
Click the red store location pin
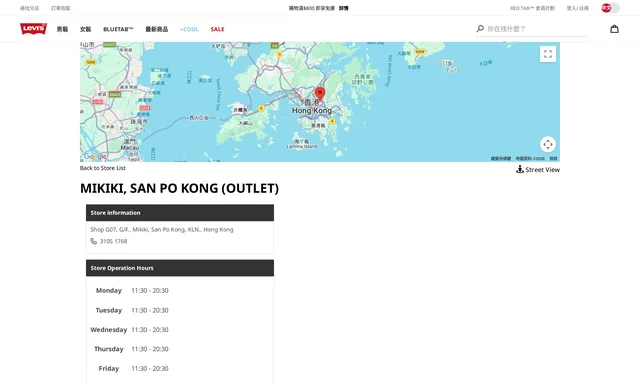320,93
